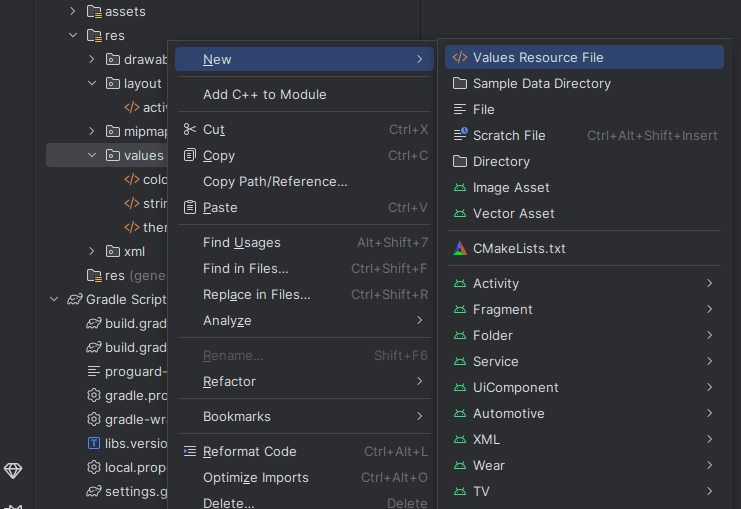Viewport: 741px width, 509px height.
Task: Click the Values Resource File icon
Action: tap(460, 57)
